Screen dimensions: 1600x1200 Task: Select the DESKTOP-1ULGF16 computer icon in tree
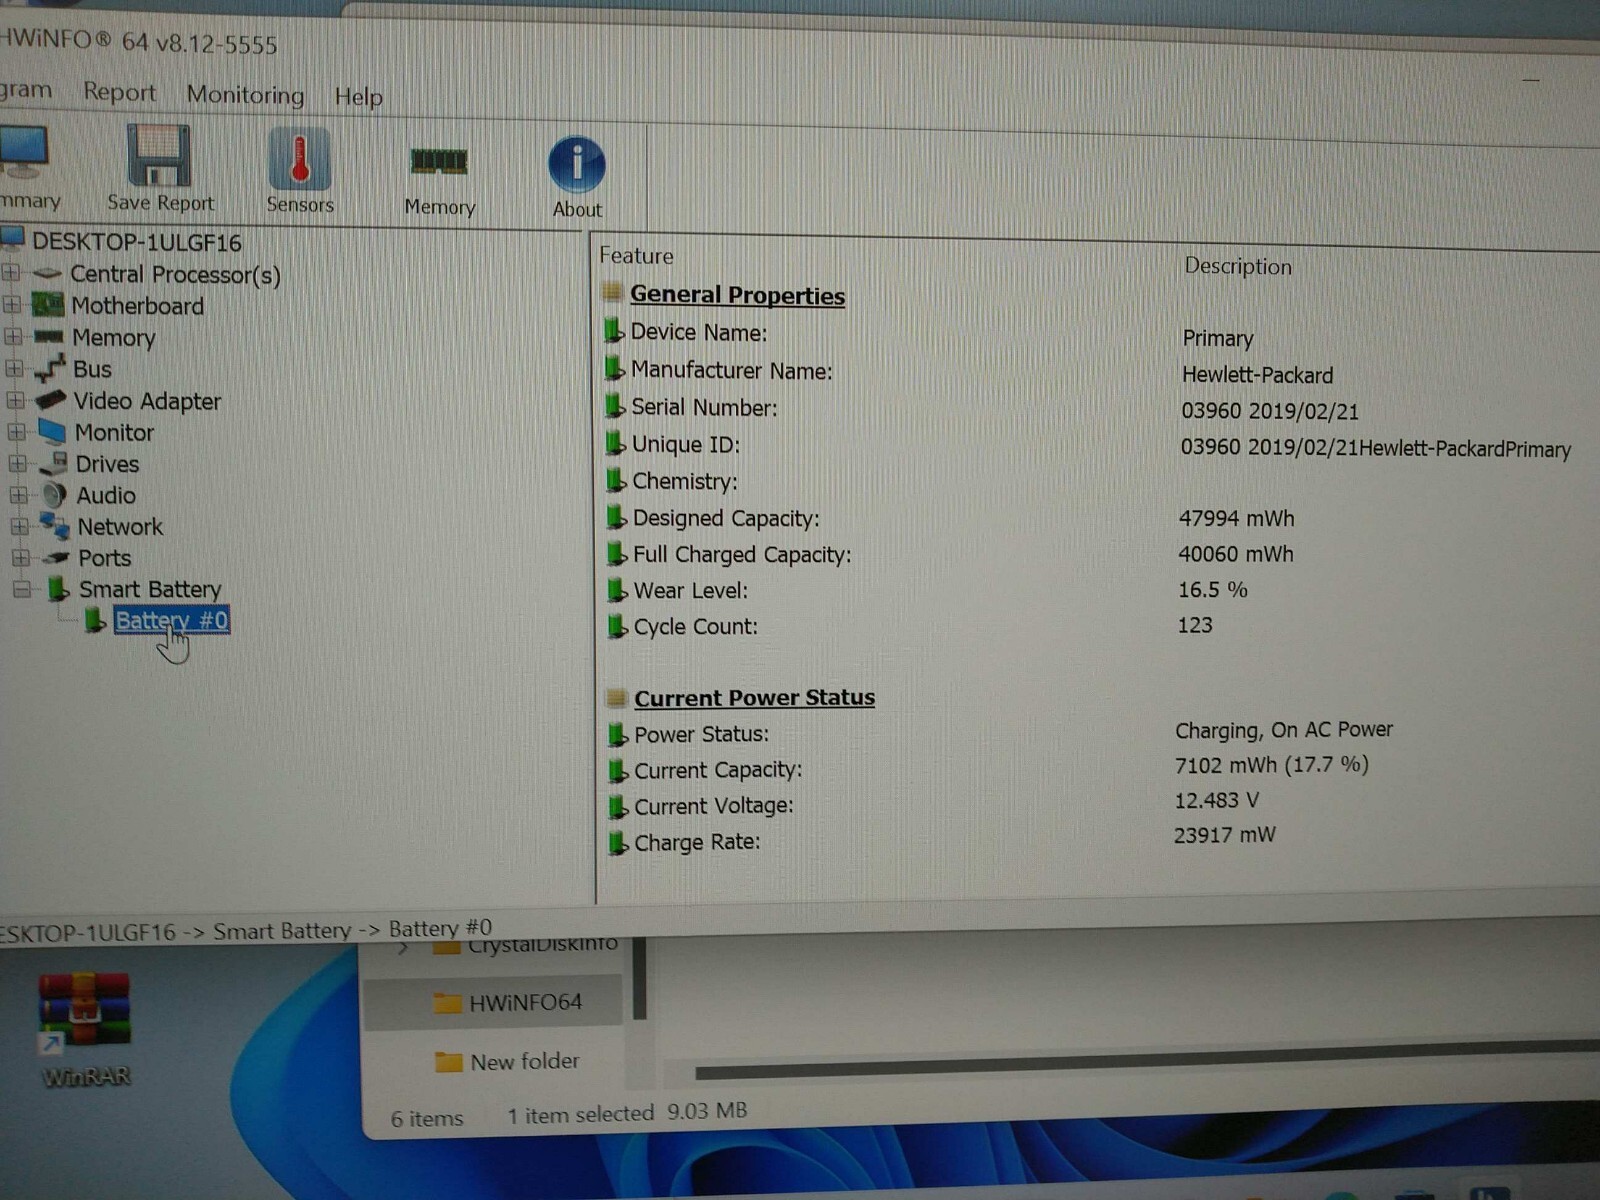pyautogui.click(x=13, y=238)
